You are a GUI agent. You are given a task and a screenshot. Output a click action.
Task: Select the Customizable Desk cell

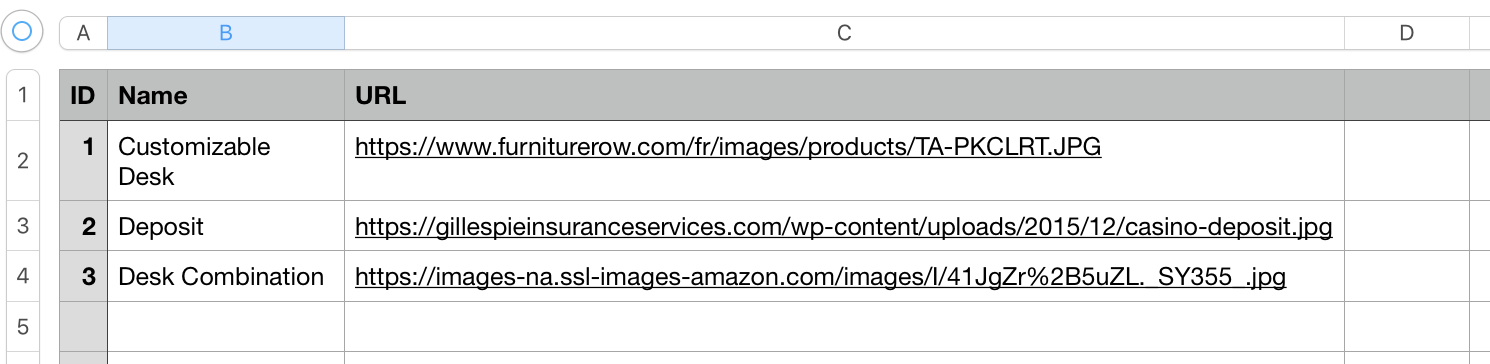coord(226,161)
